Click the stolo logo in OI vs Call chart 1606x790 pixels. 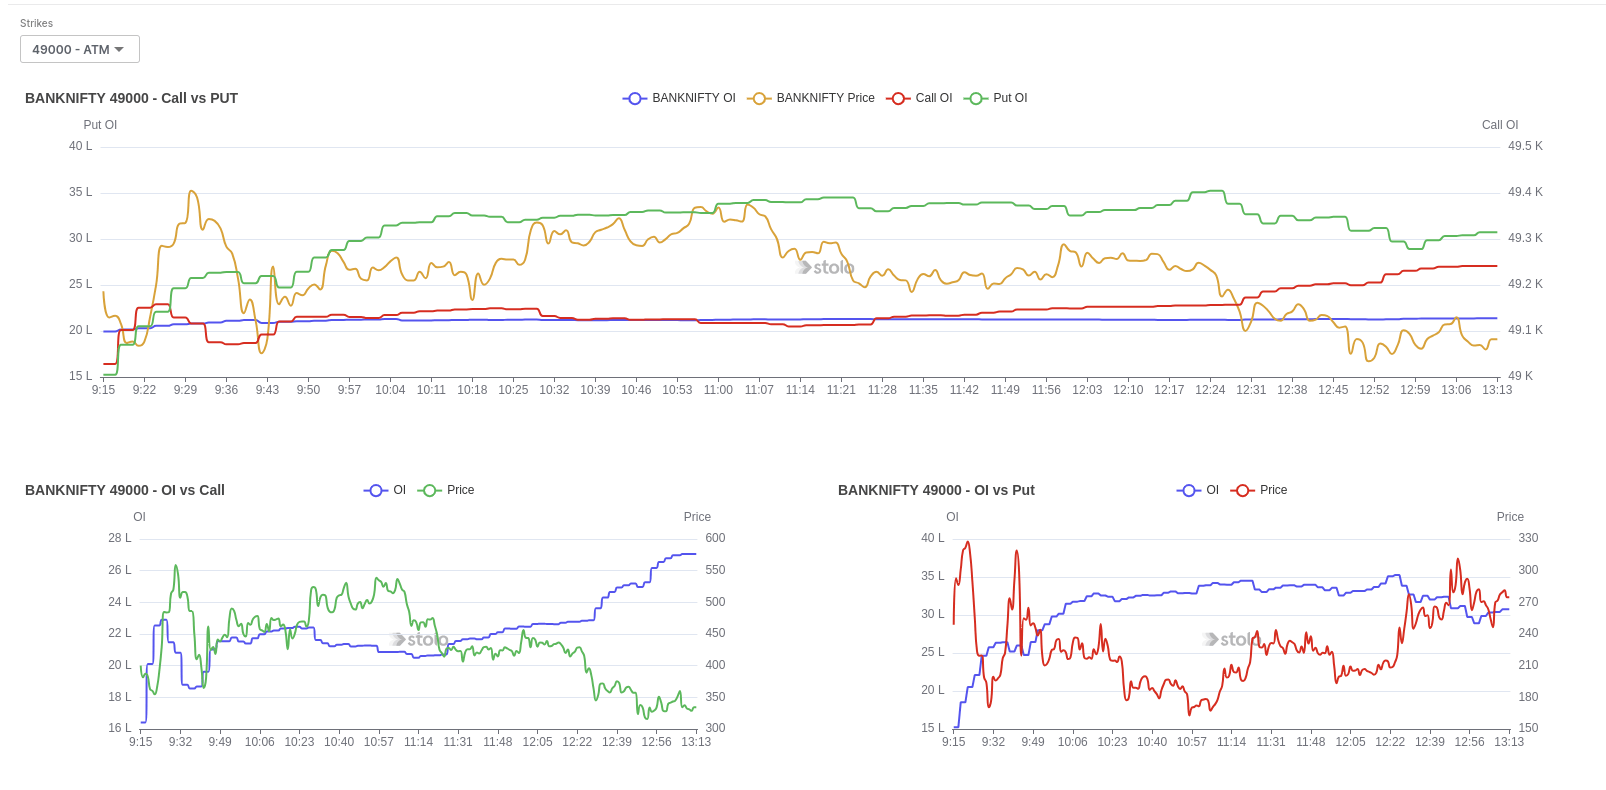[419, 639]
